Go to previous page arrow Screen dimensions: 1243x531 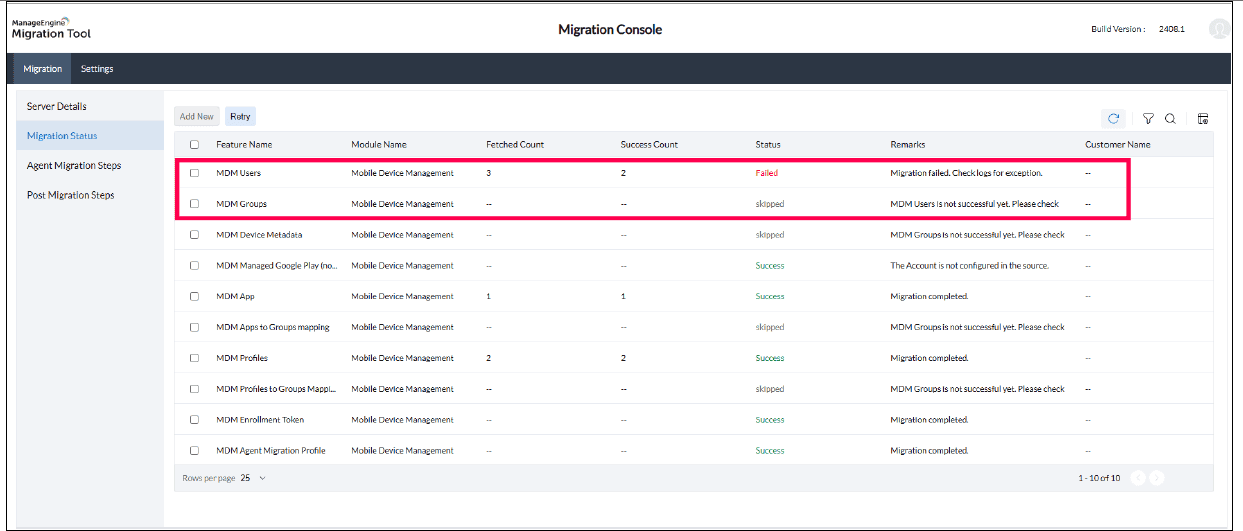(1138, 478)
